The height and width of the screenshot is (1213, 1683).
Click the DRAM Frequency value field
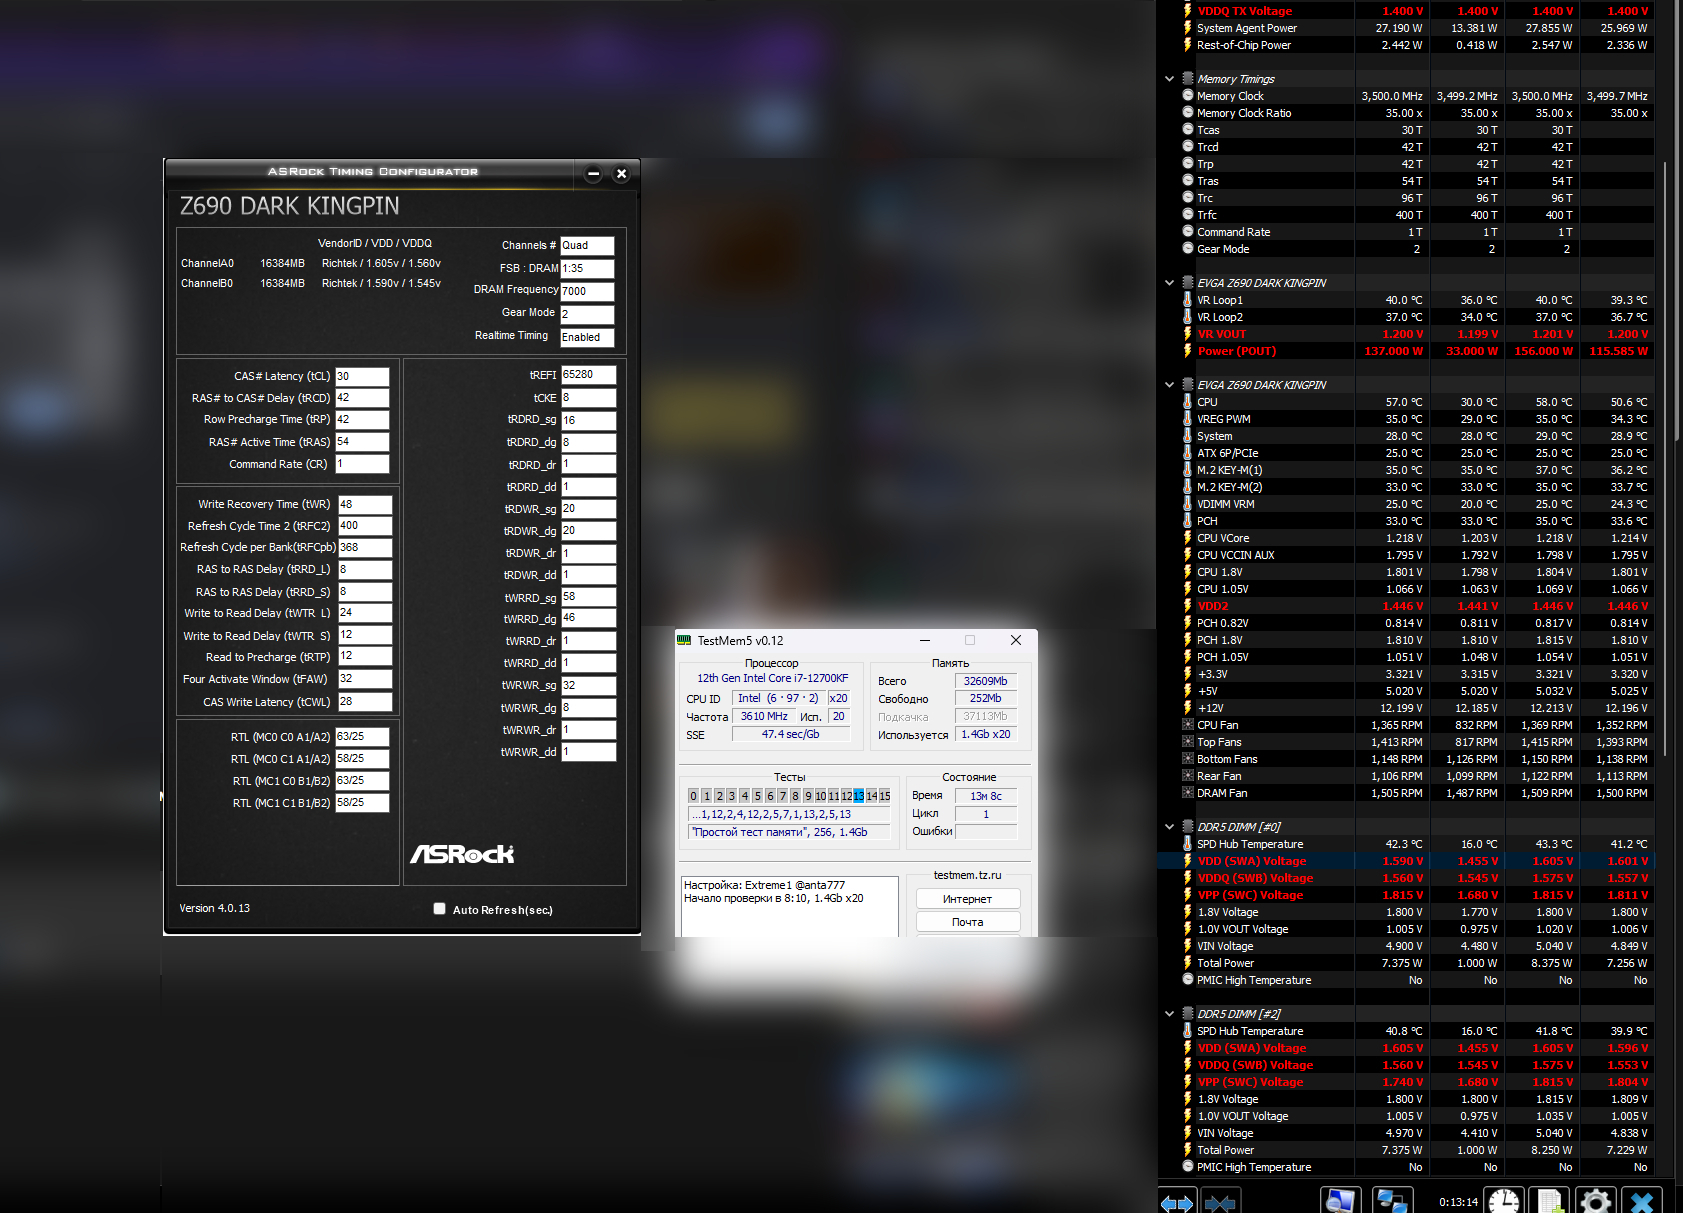[587, 291]
